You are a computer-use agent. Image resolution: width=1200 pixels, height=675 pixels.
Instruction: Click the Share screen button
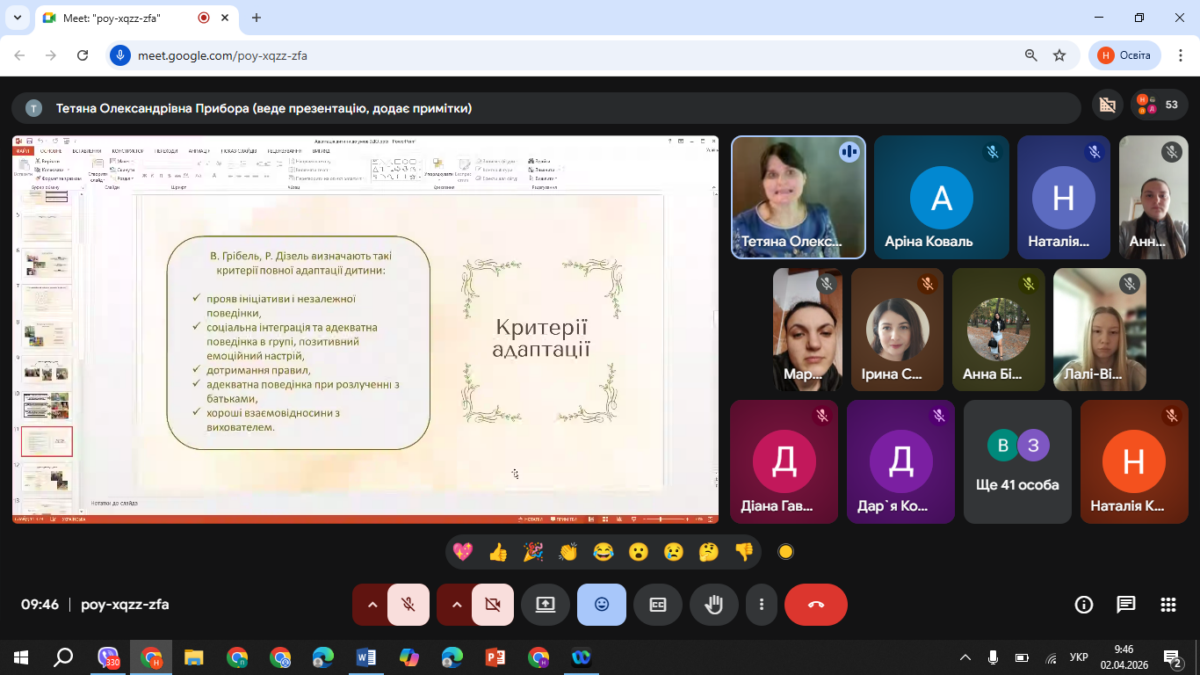click(x=545, y=604)
